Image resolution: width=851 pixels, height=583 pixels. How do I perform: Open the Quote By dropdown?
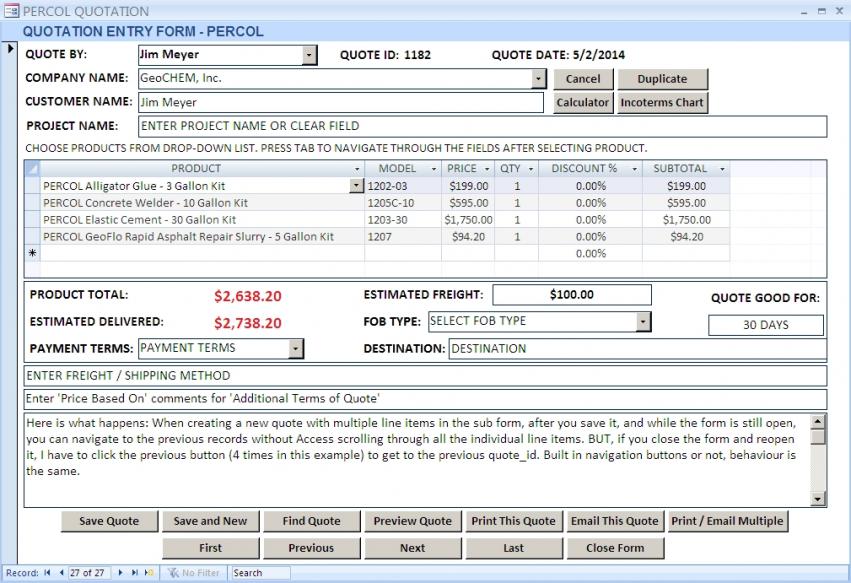[309, 55]
